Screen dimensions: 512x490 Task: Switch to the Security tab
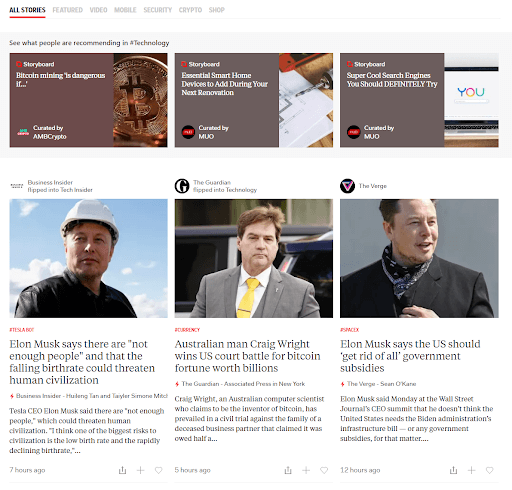pos(158,10)
